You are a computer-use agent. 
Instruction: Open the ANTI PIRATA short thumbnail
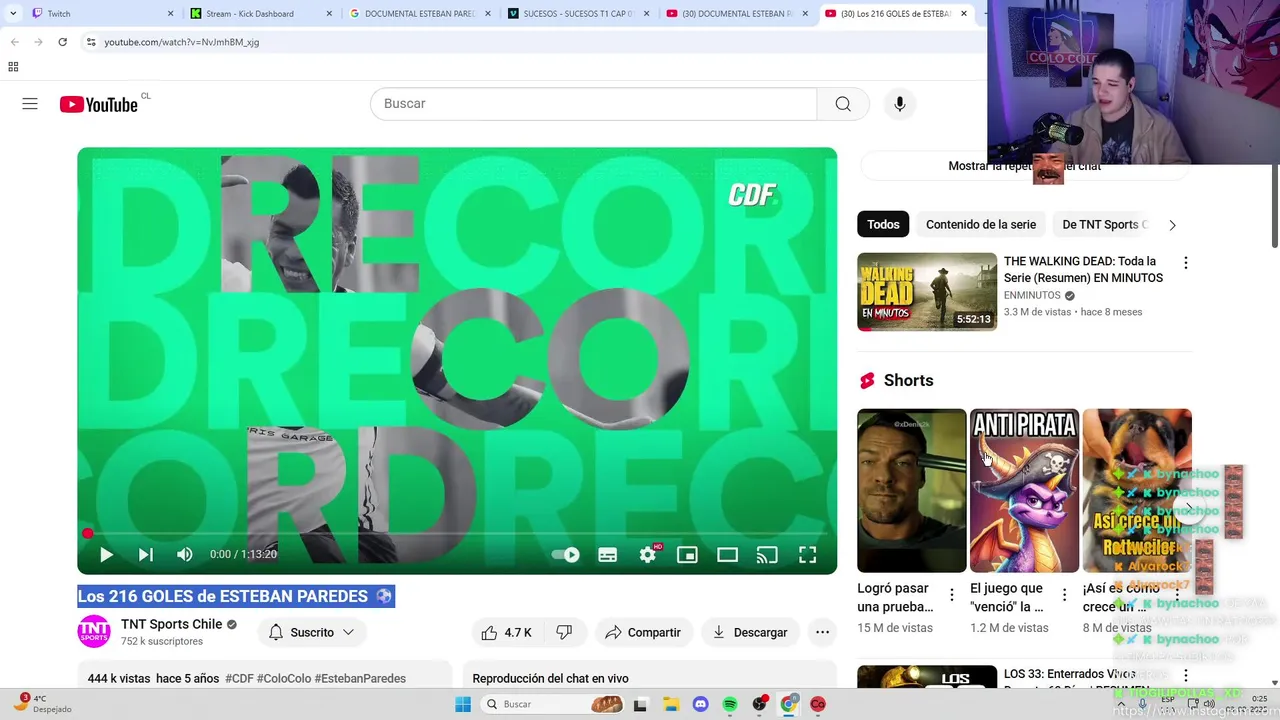click(x=1024, y=490)
